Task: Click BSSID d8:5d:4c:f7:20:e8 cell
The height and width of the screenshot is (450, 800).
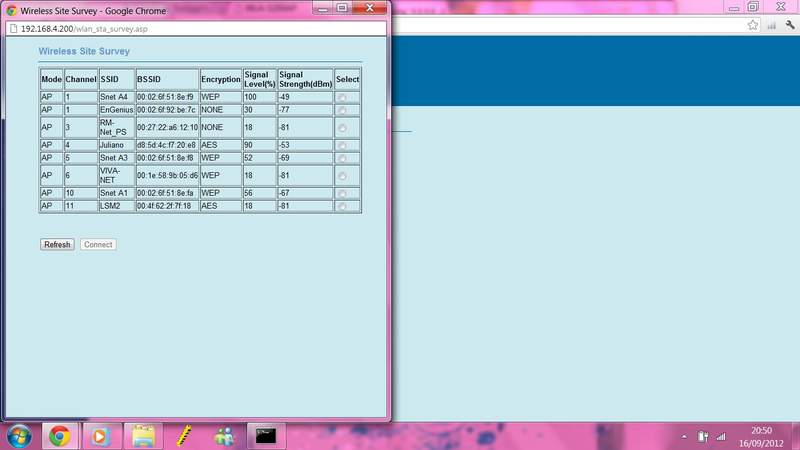Action: tap(167, 145)
